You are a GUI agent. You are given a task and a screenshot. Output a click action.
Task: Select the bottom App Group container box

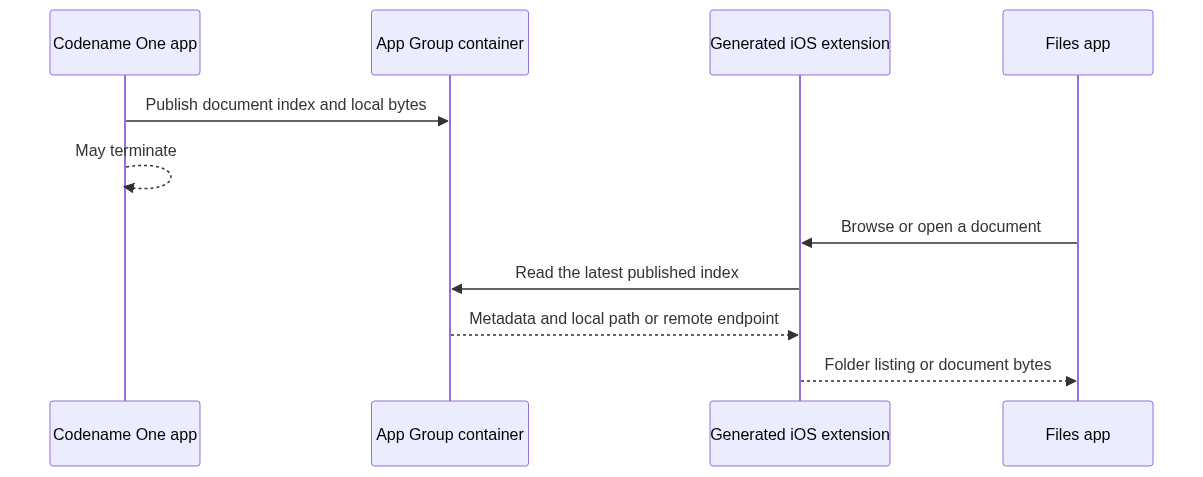(x=450, y=434)
